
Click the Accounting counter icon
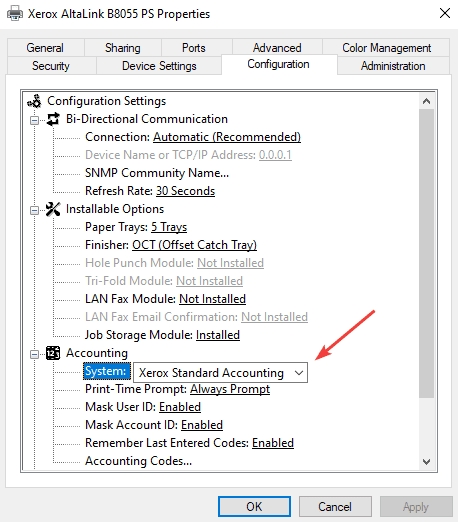(x=53, y=353)
